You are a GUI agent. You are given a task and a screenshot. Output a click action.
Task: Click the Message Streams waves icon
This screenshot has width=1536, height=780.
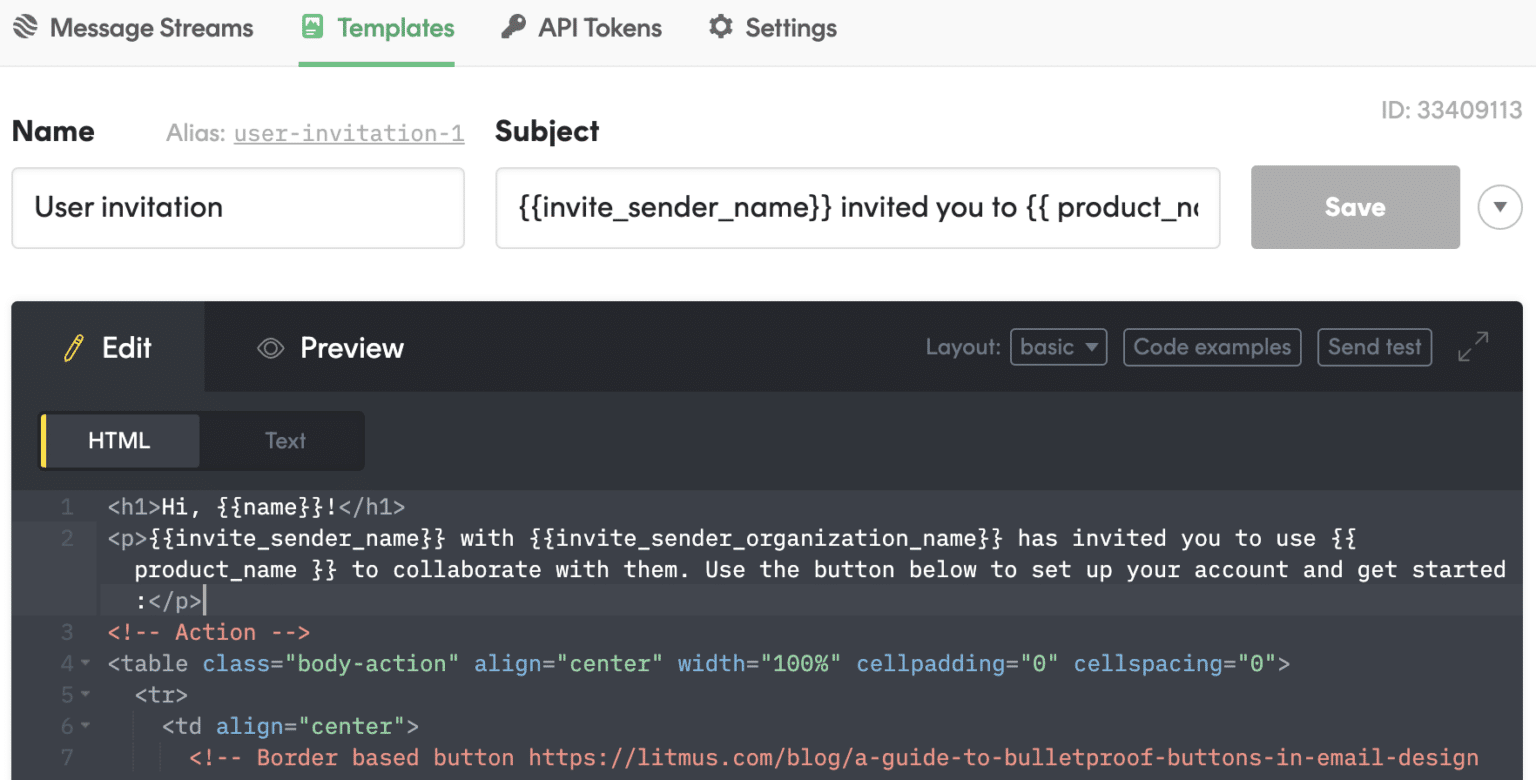(x=25, y=27)
